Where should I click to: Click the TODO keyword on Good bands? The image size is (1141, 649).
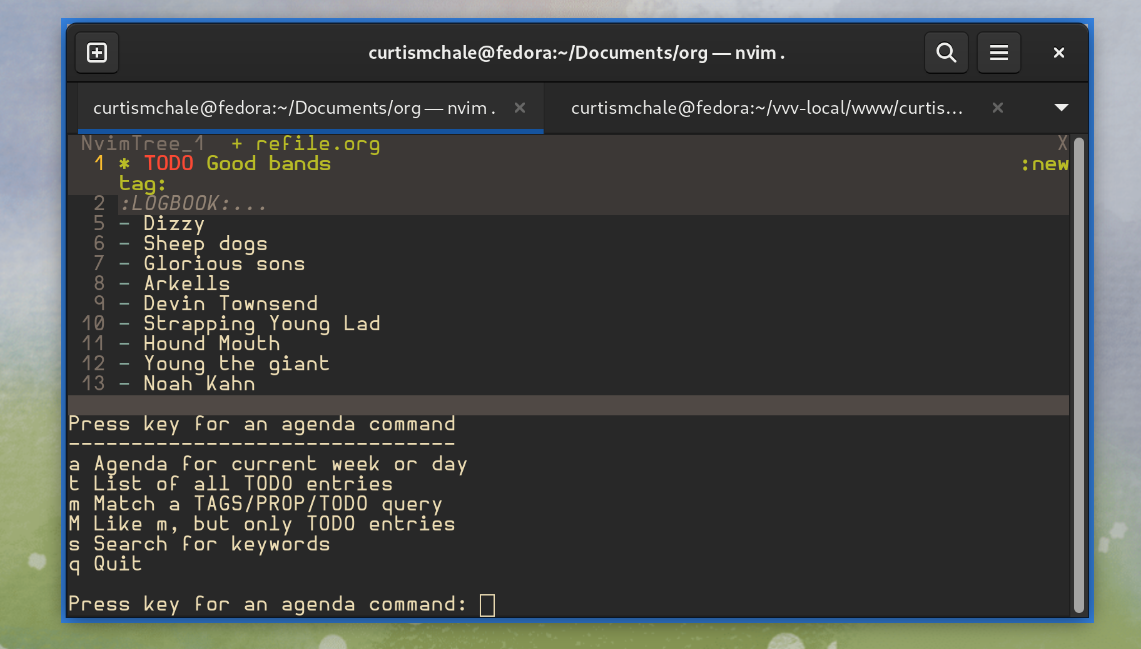(168, 164)
